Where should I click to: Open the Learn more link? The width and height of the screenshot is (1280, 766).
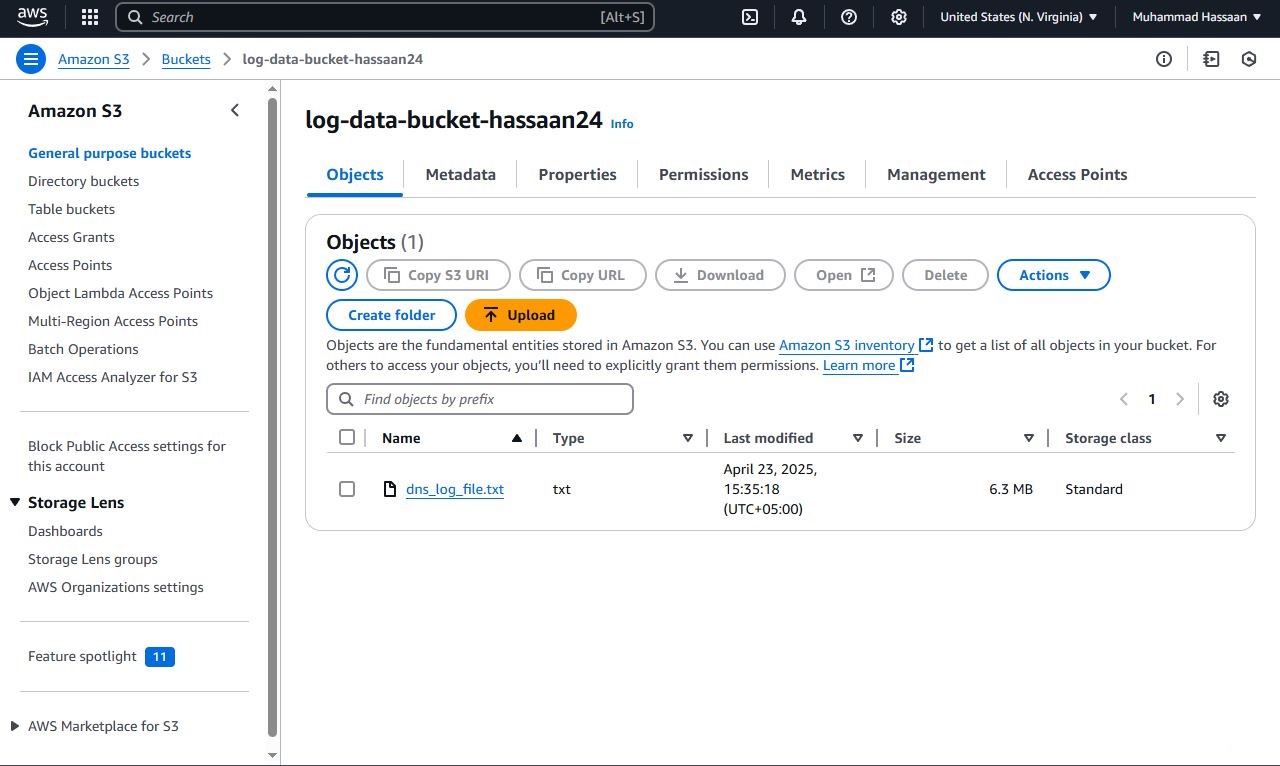pos(868,365)
